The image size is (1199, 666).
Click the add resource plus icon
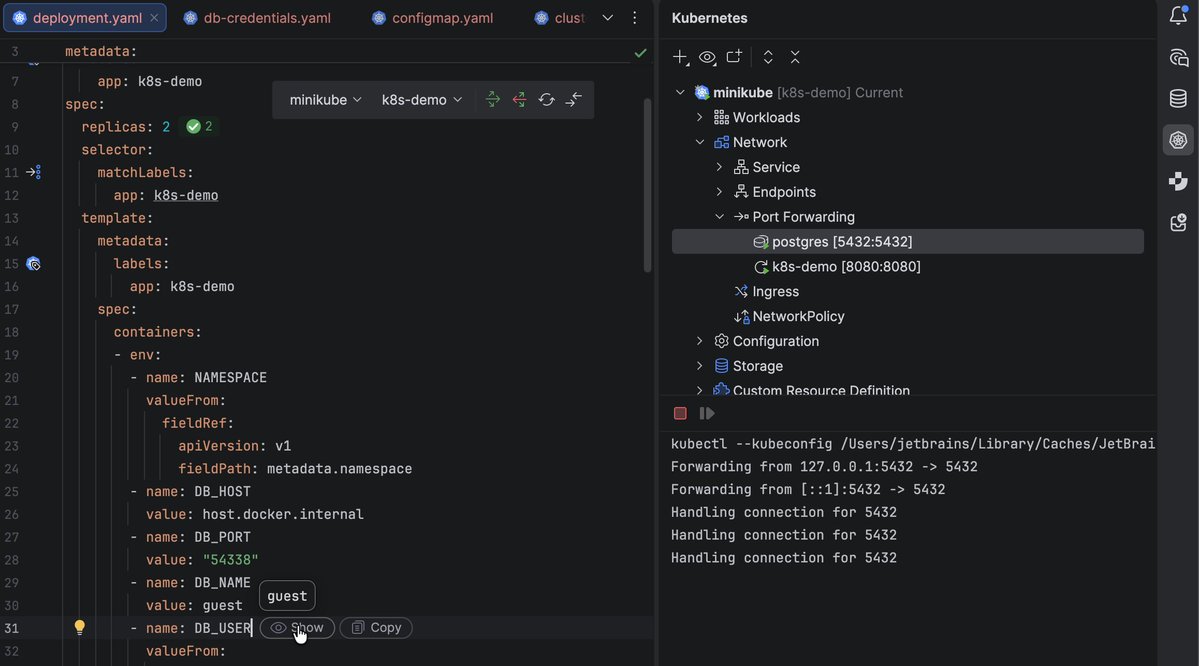(680, 57)
